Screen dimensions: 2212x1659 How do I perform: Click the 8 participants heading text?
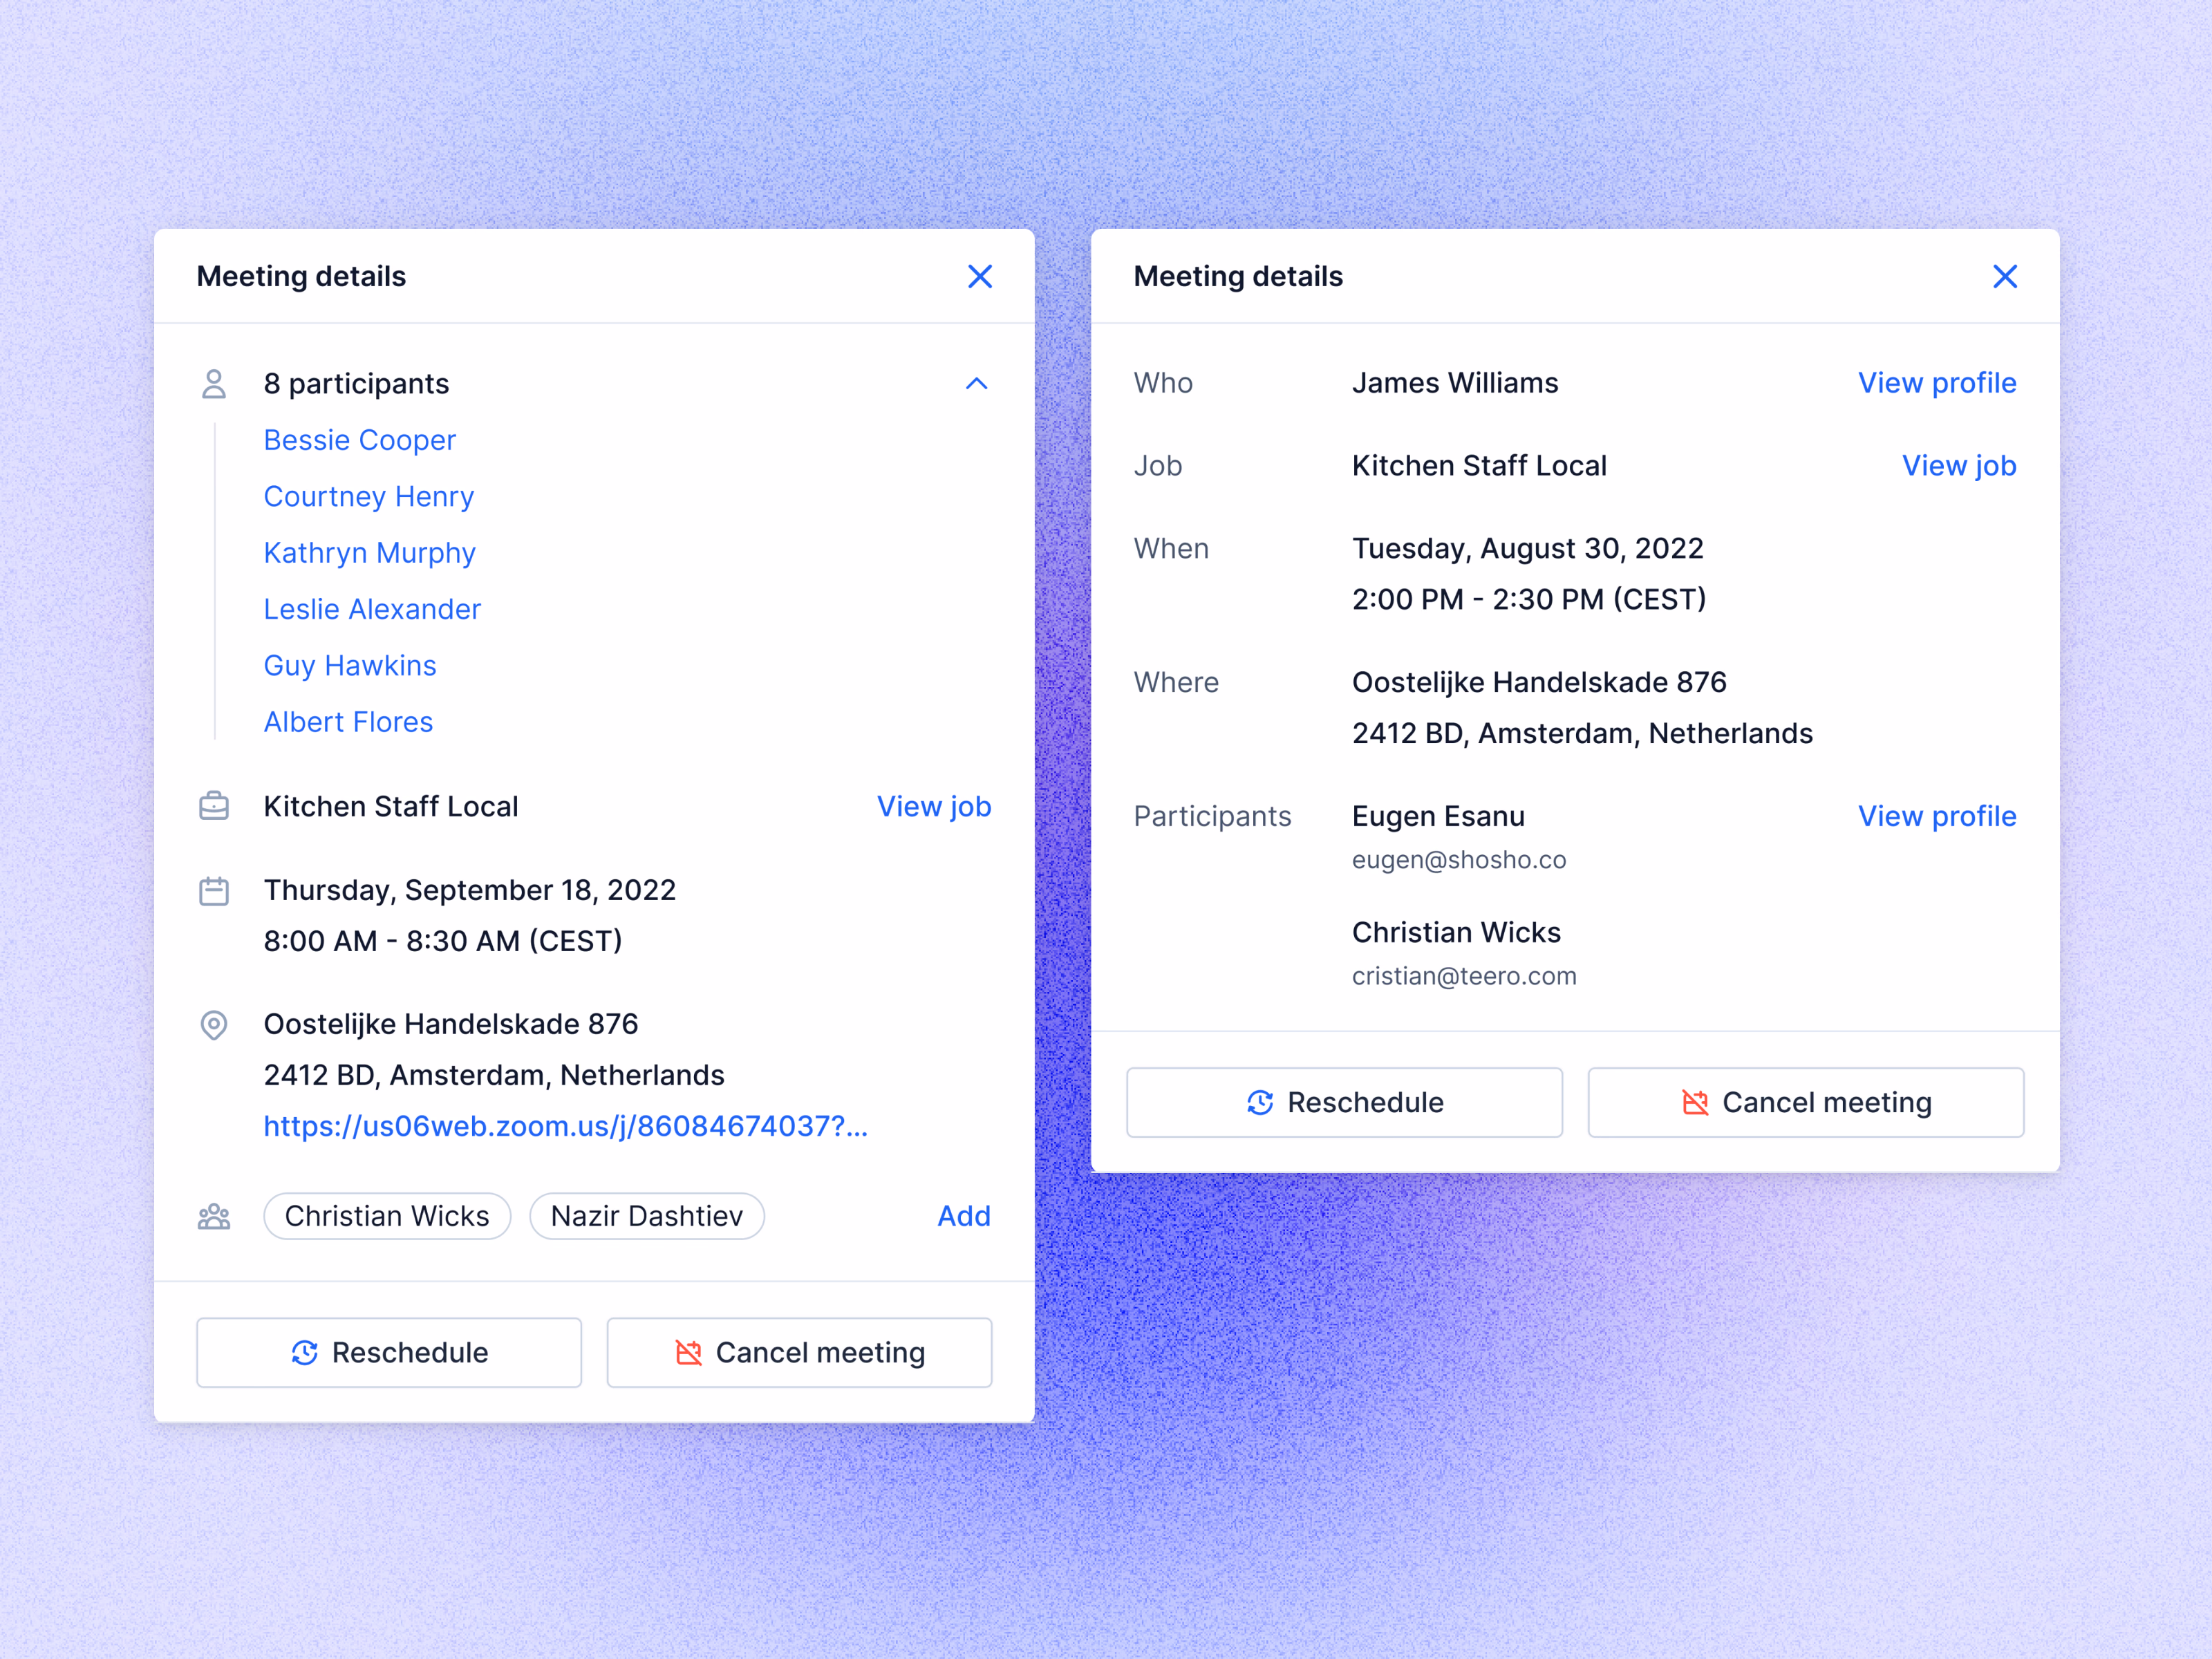coord(356,384)
